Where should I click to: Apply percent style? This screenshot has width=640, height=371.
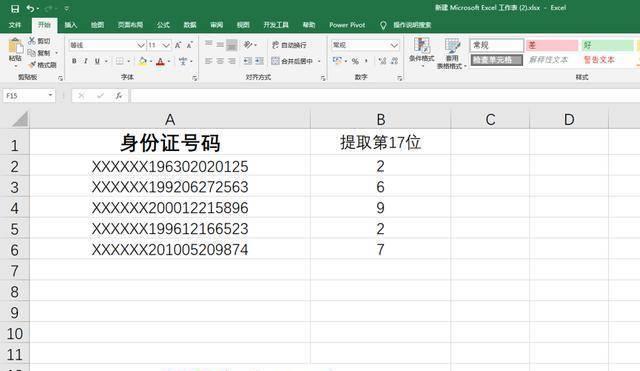356,61
